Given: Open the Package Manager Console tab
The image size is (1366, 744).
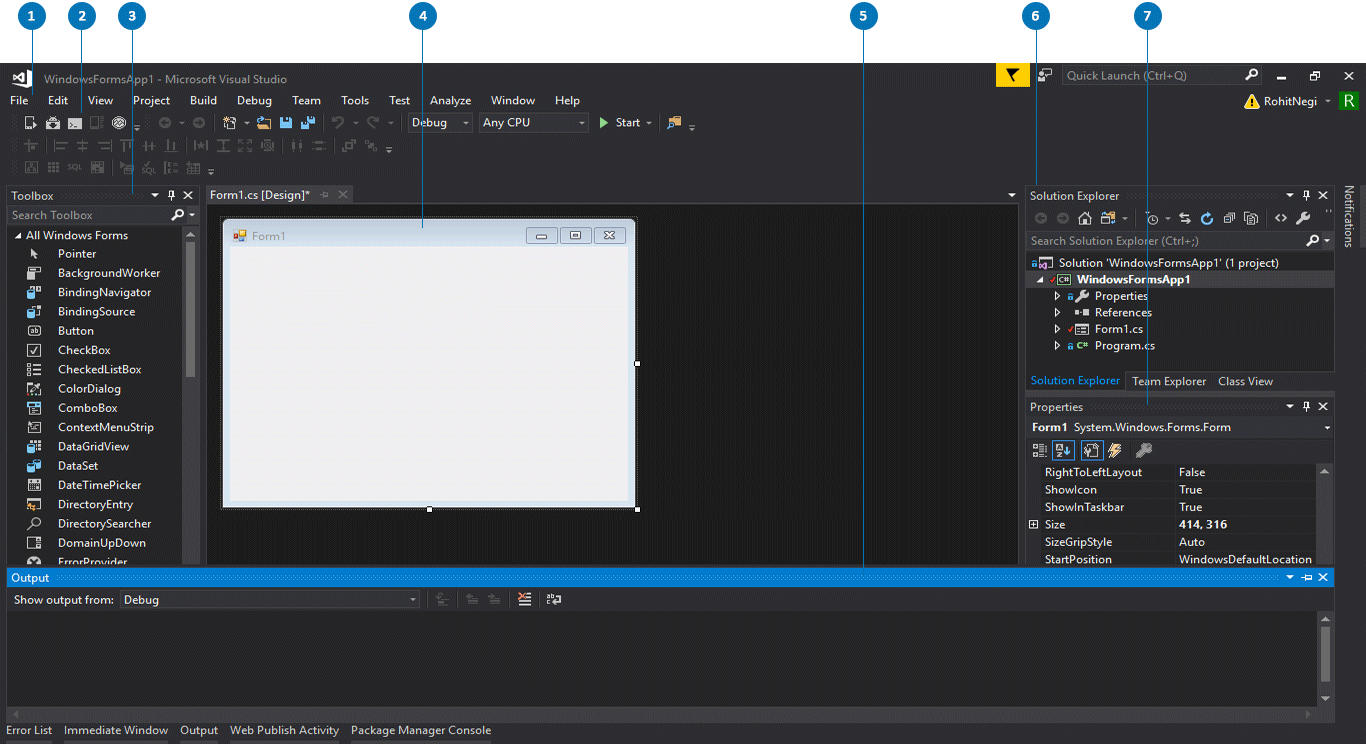Looking at the screenshot, I should [x=421, y=730].
